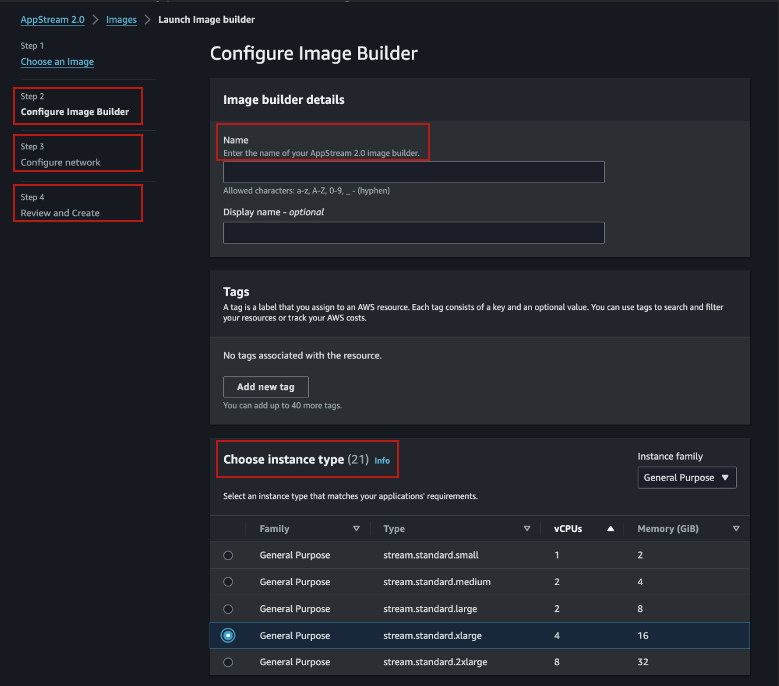
Task: Sort table by Family column icon
Action: pyautogui.click(x=356, y=529)
